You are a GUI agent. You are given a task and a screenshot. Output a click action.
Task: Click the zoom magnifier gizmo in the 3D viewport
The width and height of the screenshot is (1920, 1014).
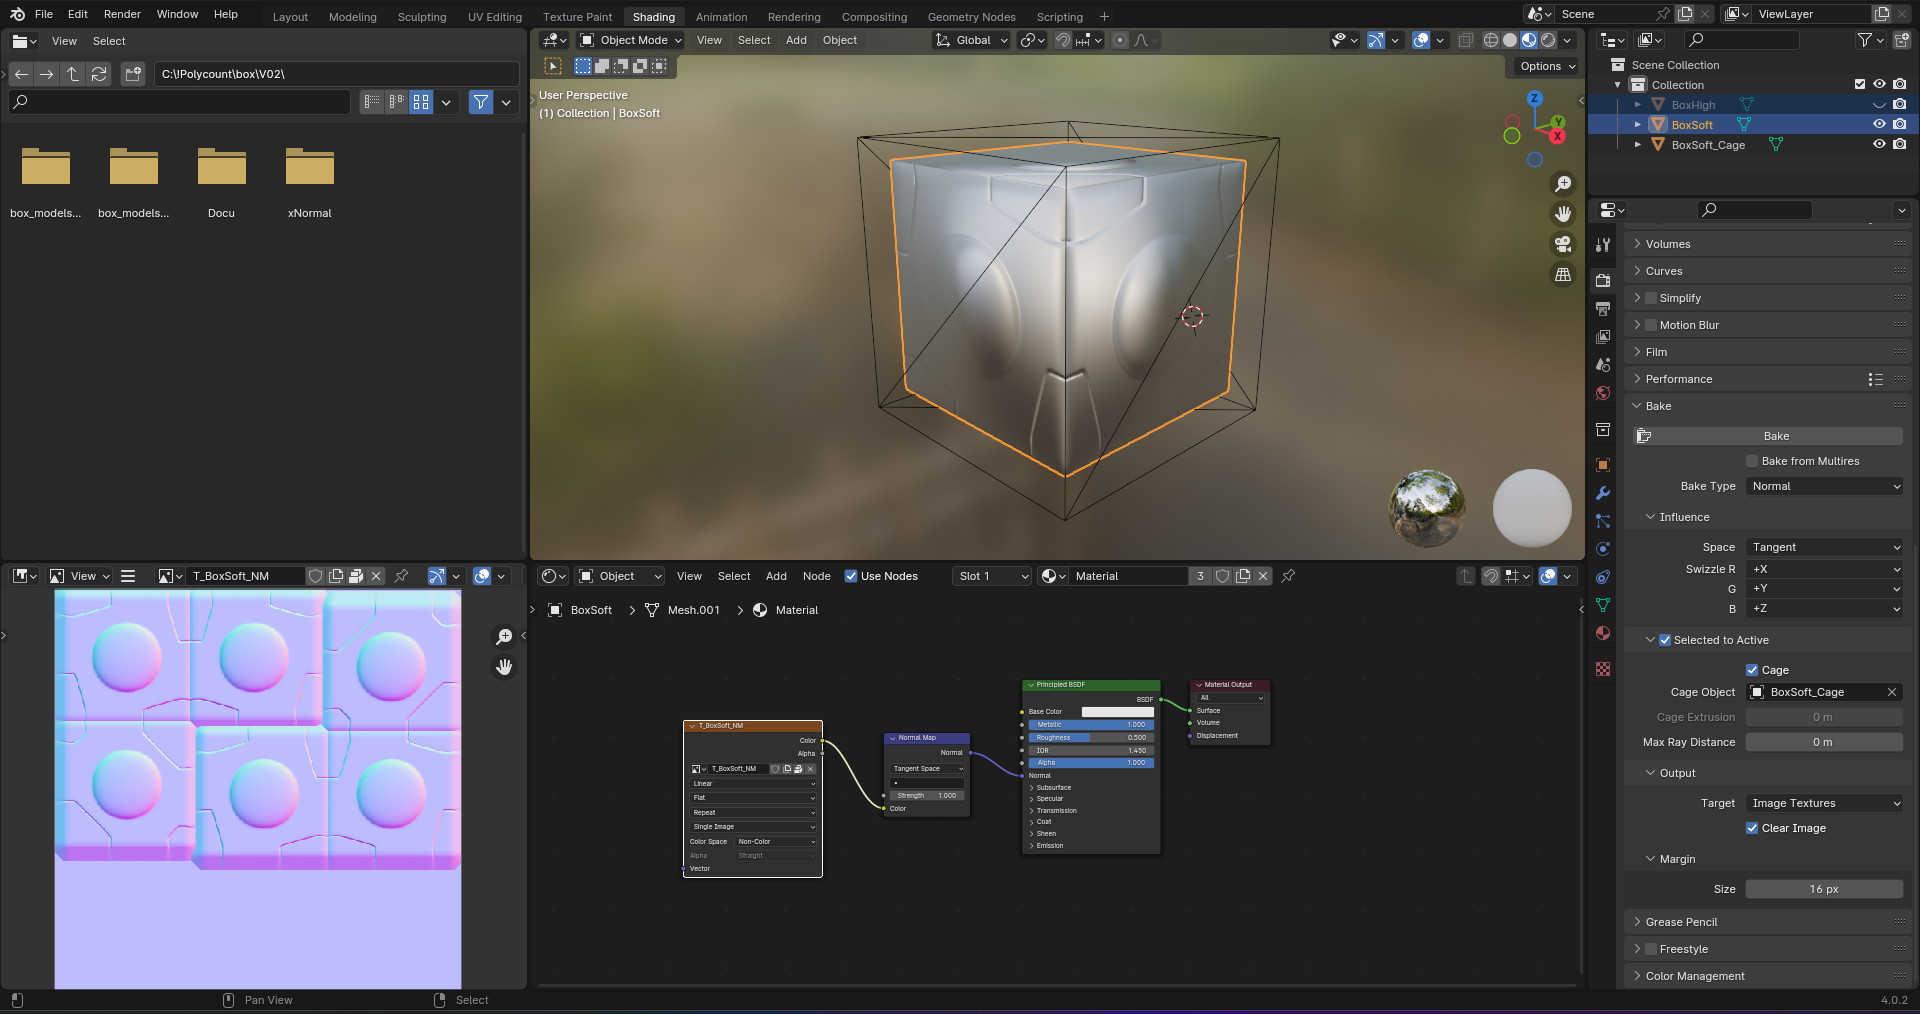coord(1563,184)
